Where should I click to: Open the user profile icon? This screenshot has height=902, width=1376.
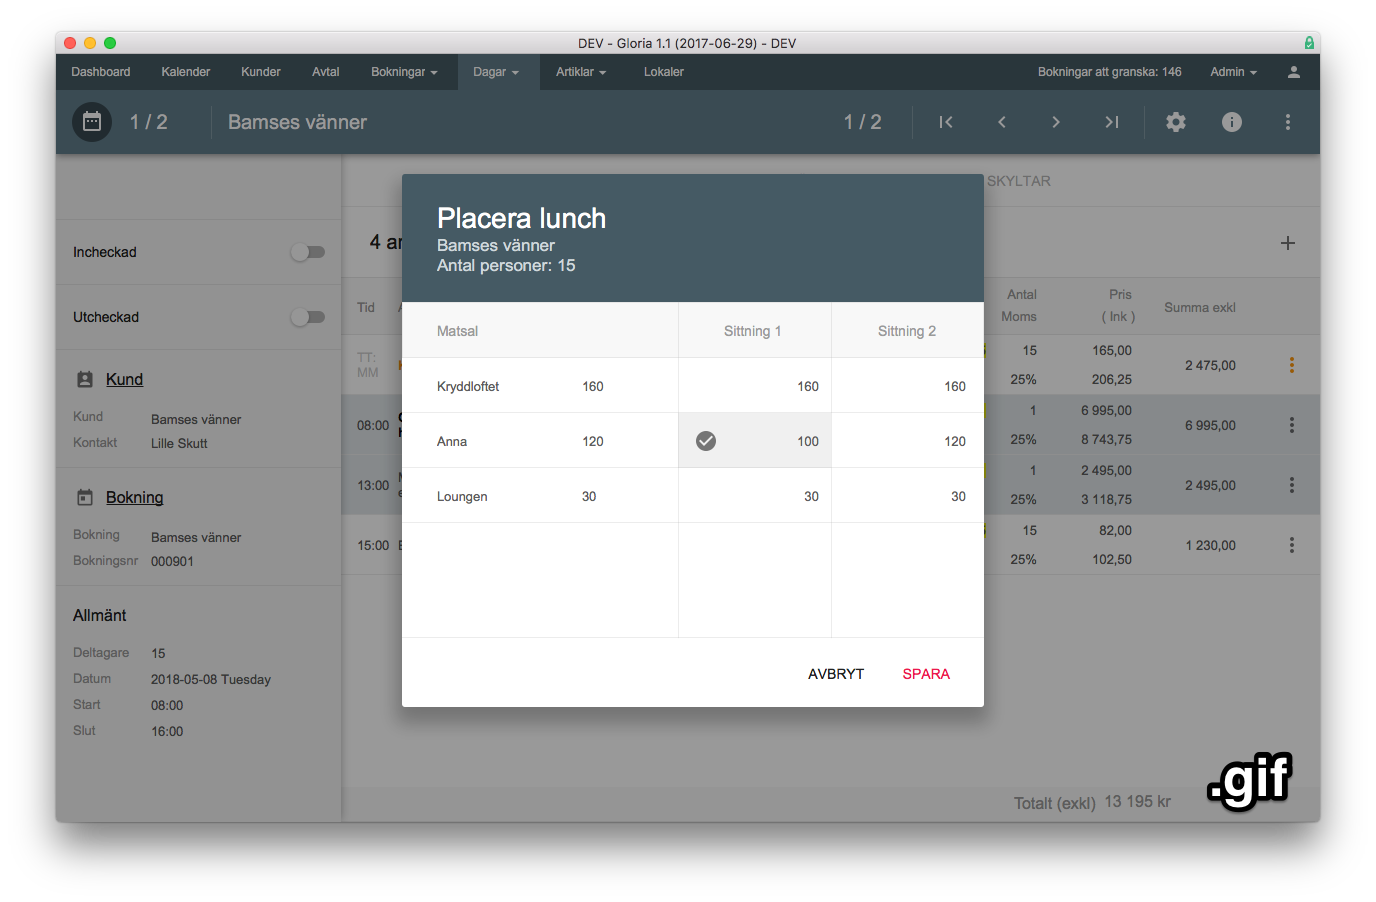1293,72
